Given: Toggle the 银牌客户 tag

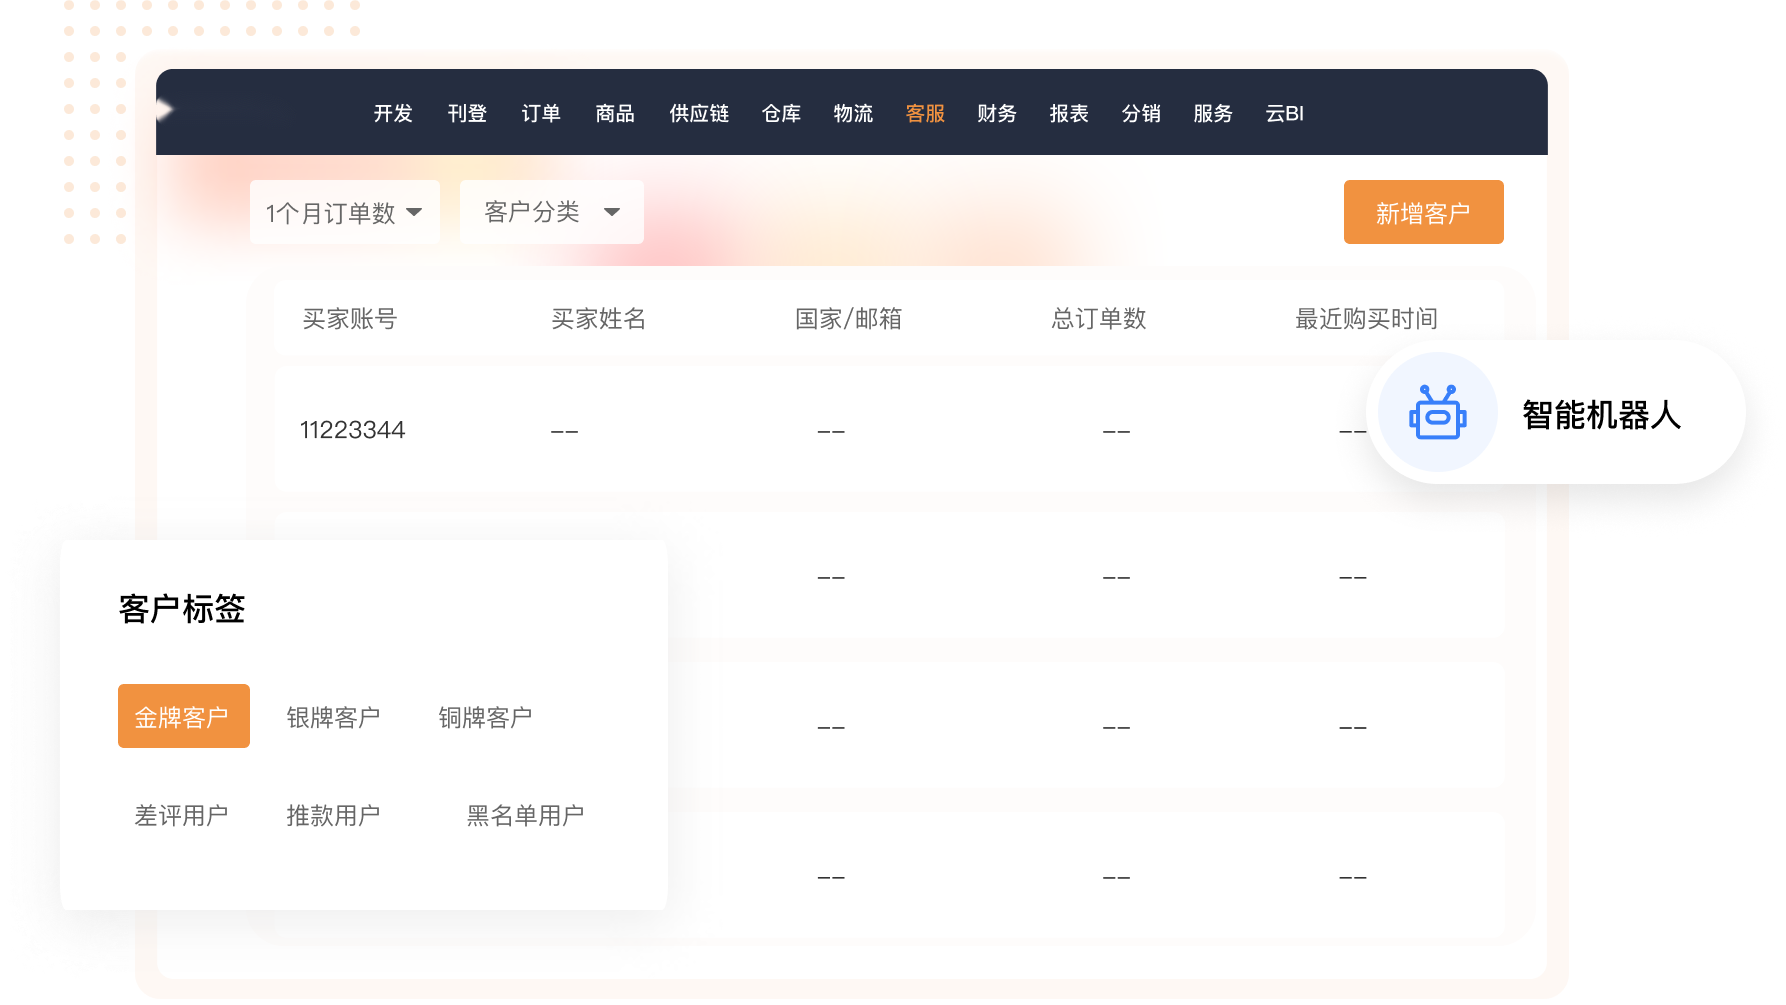Looking at the screenshot, I should pyautogui.click(x=333, y=717).
